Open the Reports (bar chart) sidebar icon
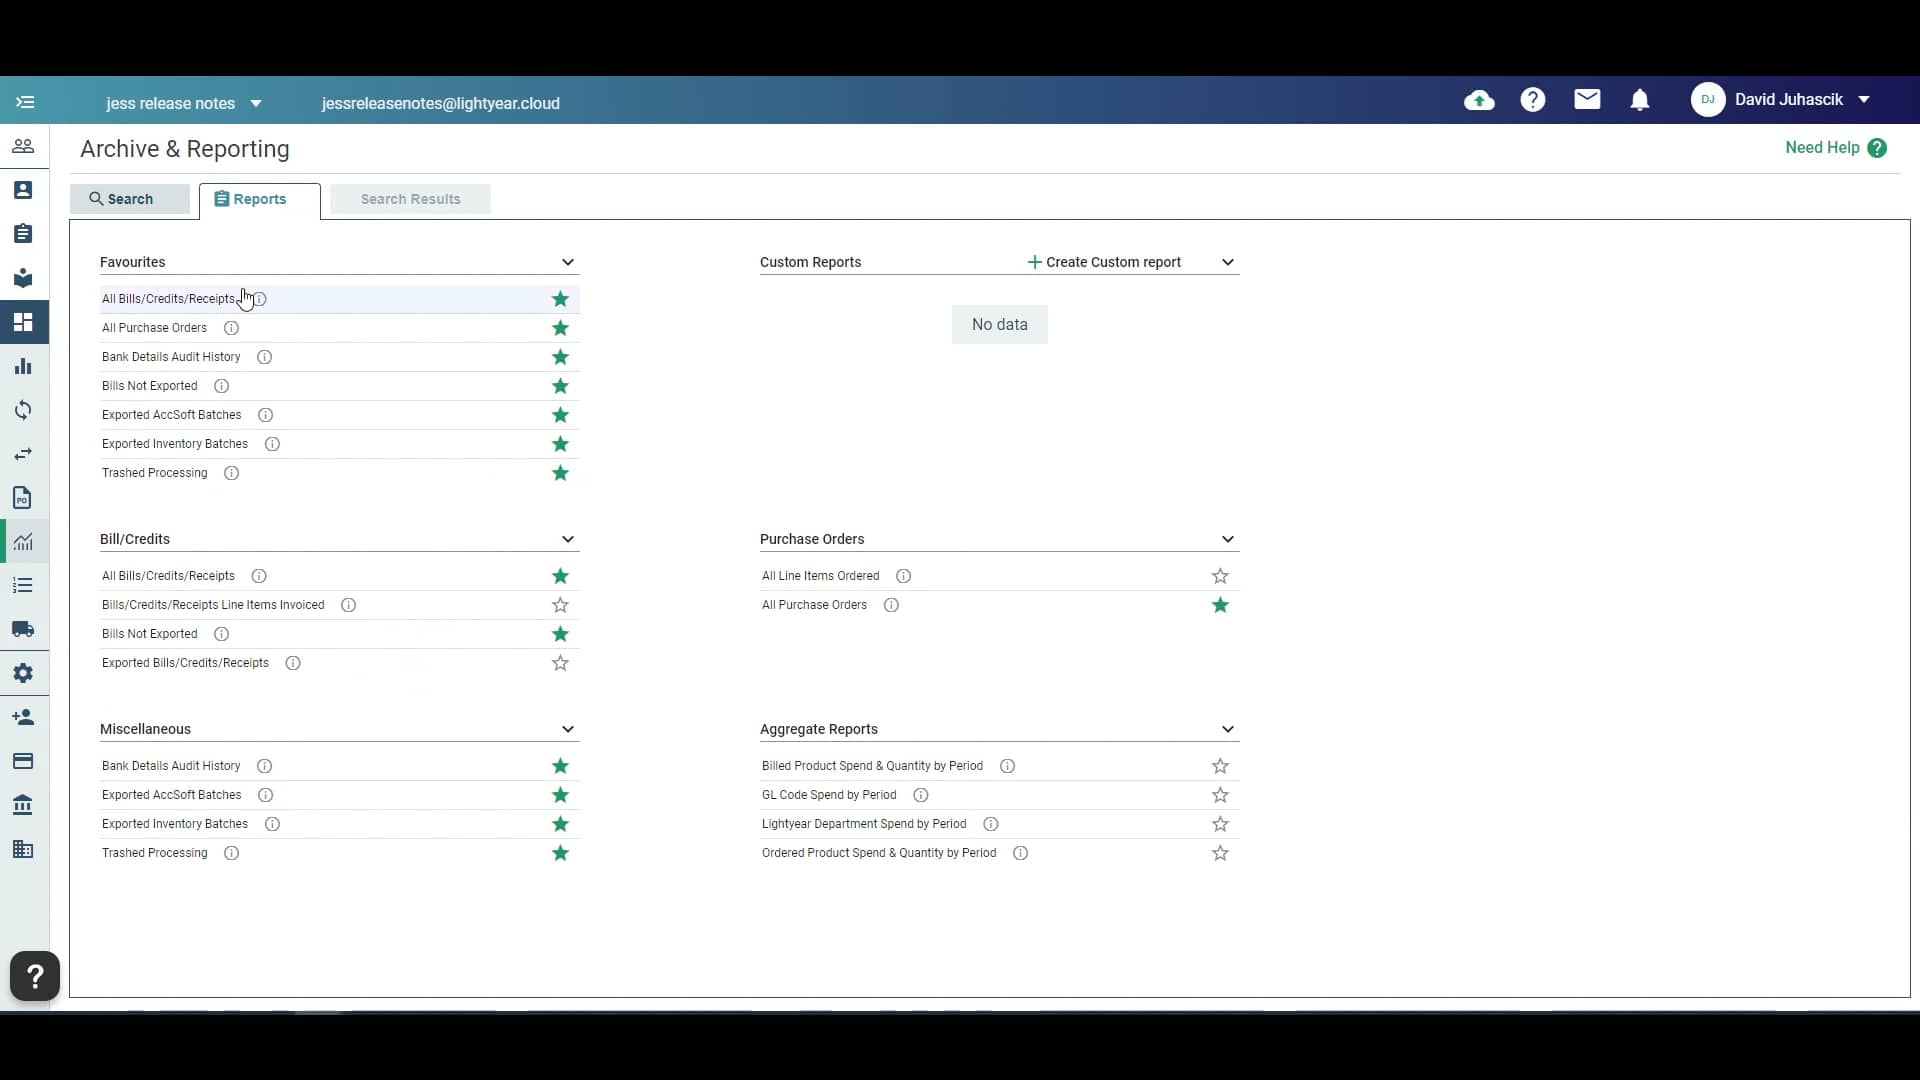Viewport: 1920px width, 1080px height. [x=22, y=365]
